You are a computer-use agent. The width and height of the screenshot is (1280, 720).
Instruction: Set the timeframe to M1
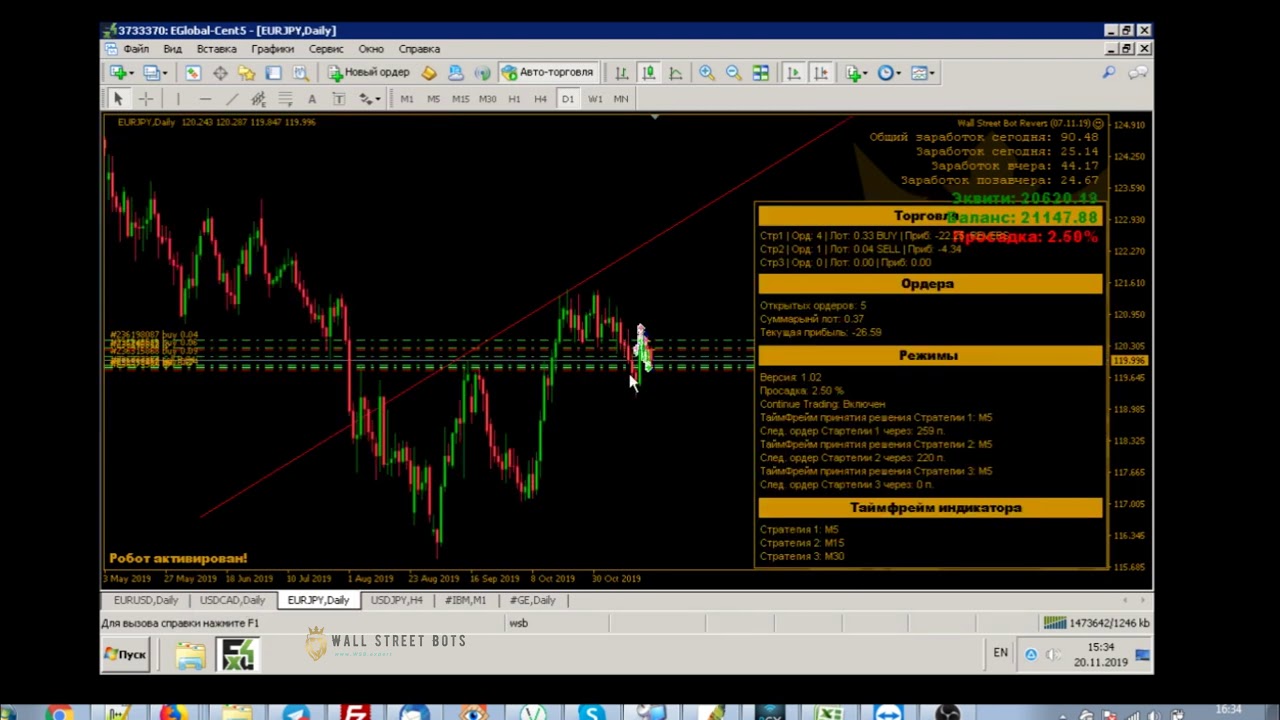(407, 99)
